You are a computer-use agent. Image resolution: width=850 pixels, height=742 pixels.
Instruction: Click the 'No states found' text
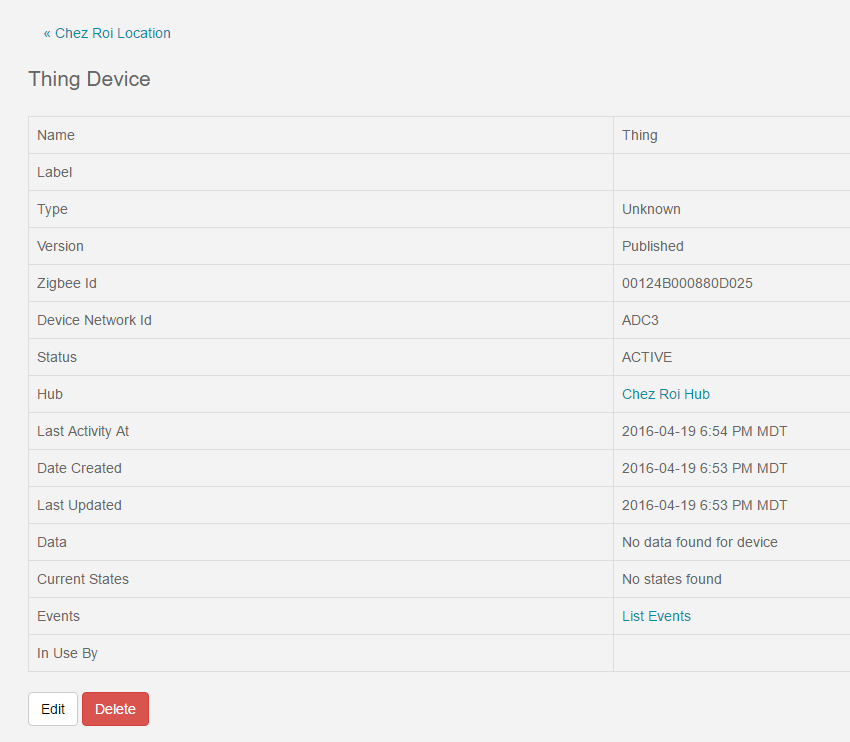coord(672,579)
